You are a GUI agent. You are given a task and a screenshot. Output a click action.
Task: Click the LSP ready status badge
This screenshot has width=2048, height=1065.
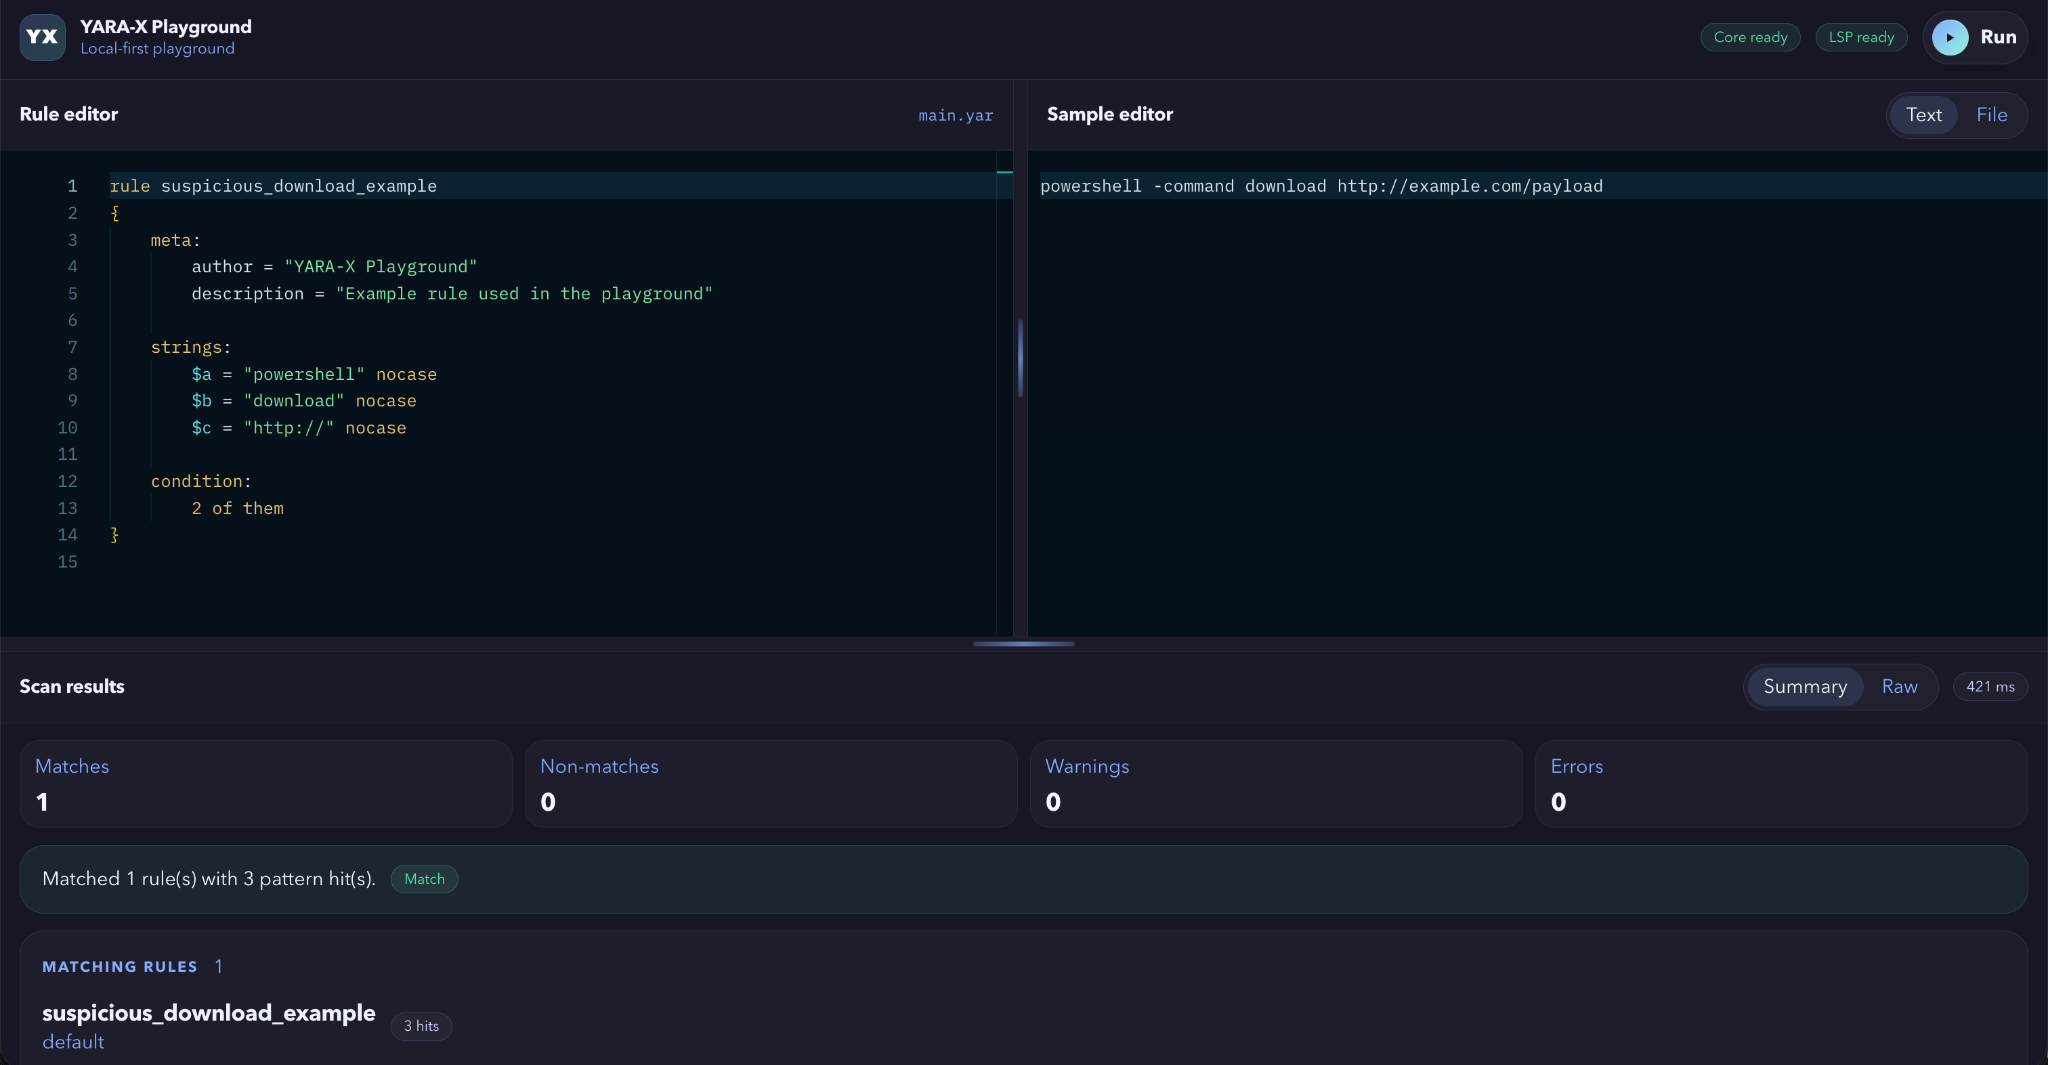pos(1861,37)
